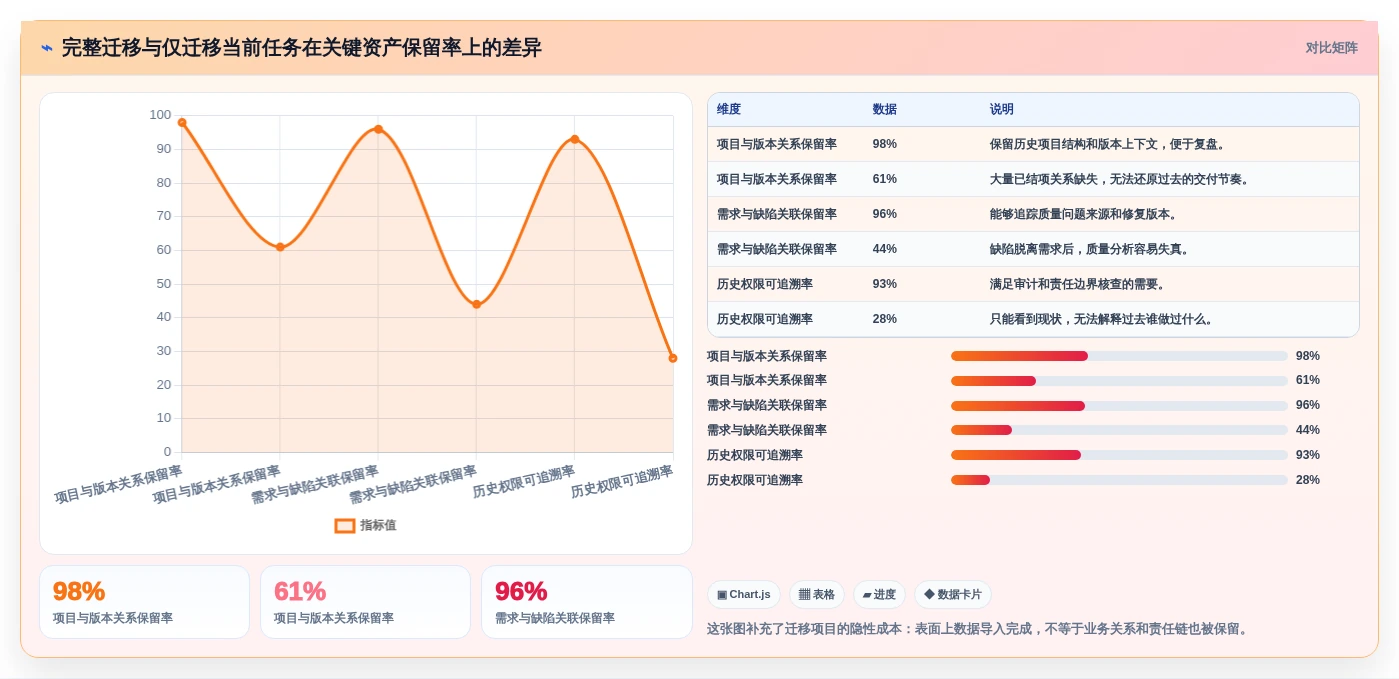Select the title 完整迁移与仅迁移当前任务在关键资产保留率上的差异

301,48
